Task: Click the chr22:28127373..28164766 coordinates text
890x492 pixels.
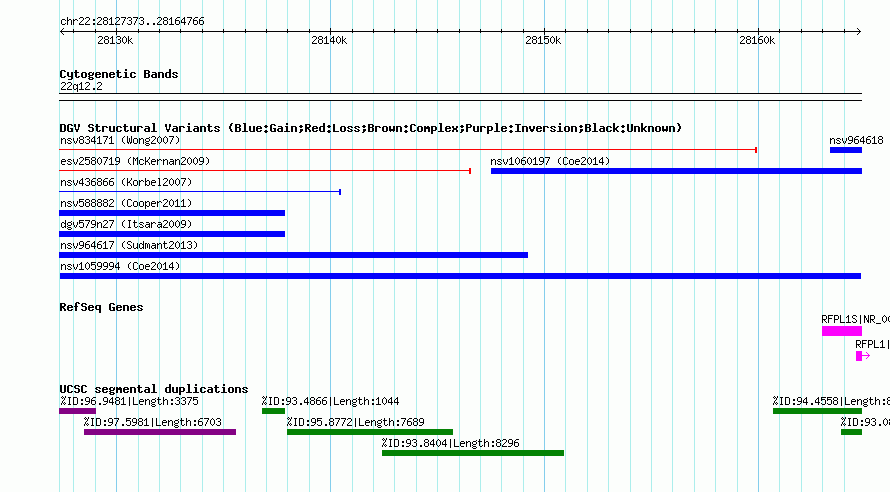Action: (x=132, y=21)
